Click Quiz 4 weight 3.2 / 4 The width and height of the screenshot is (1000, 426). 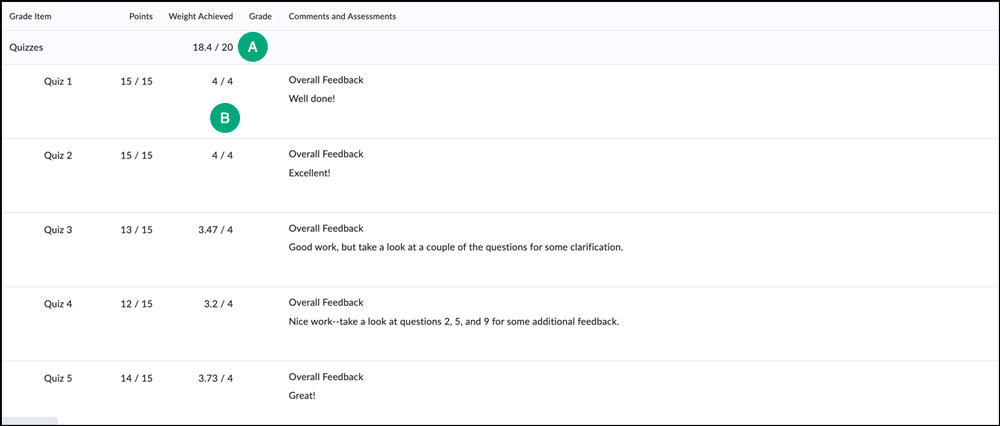click(217, 304)
